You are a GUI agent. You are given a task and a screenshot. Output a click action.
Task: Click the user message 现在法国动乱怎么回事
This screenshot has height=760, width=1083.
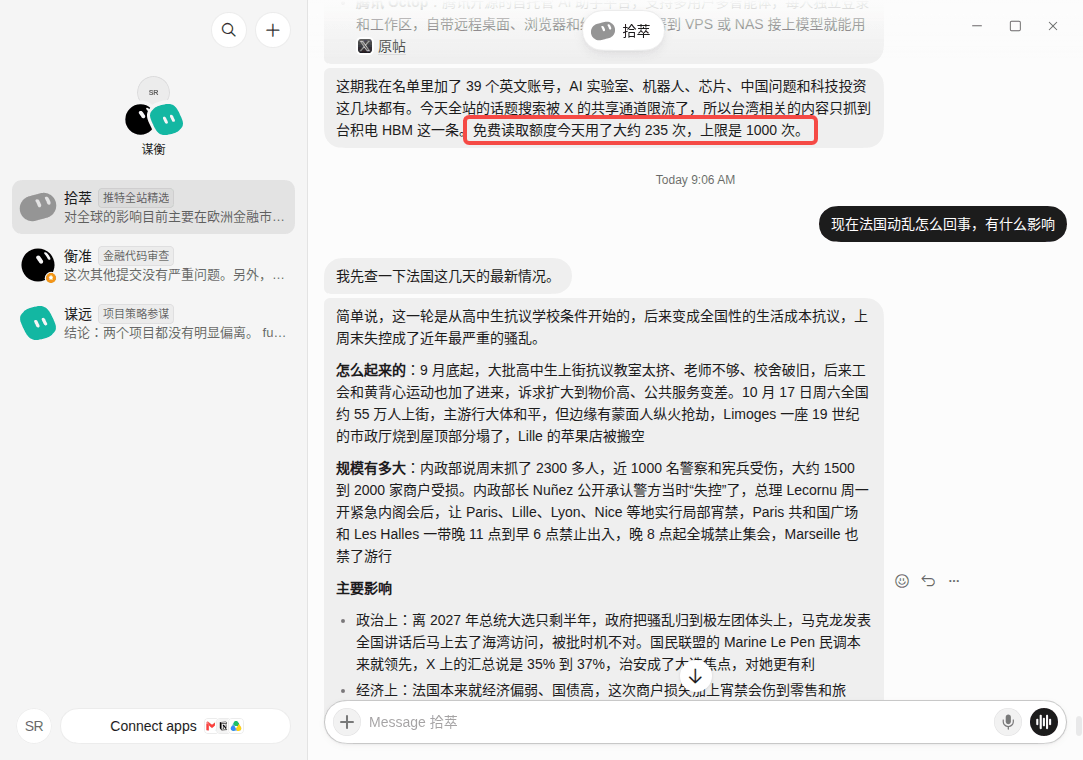pos(943,224)
